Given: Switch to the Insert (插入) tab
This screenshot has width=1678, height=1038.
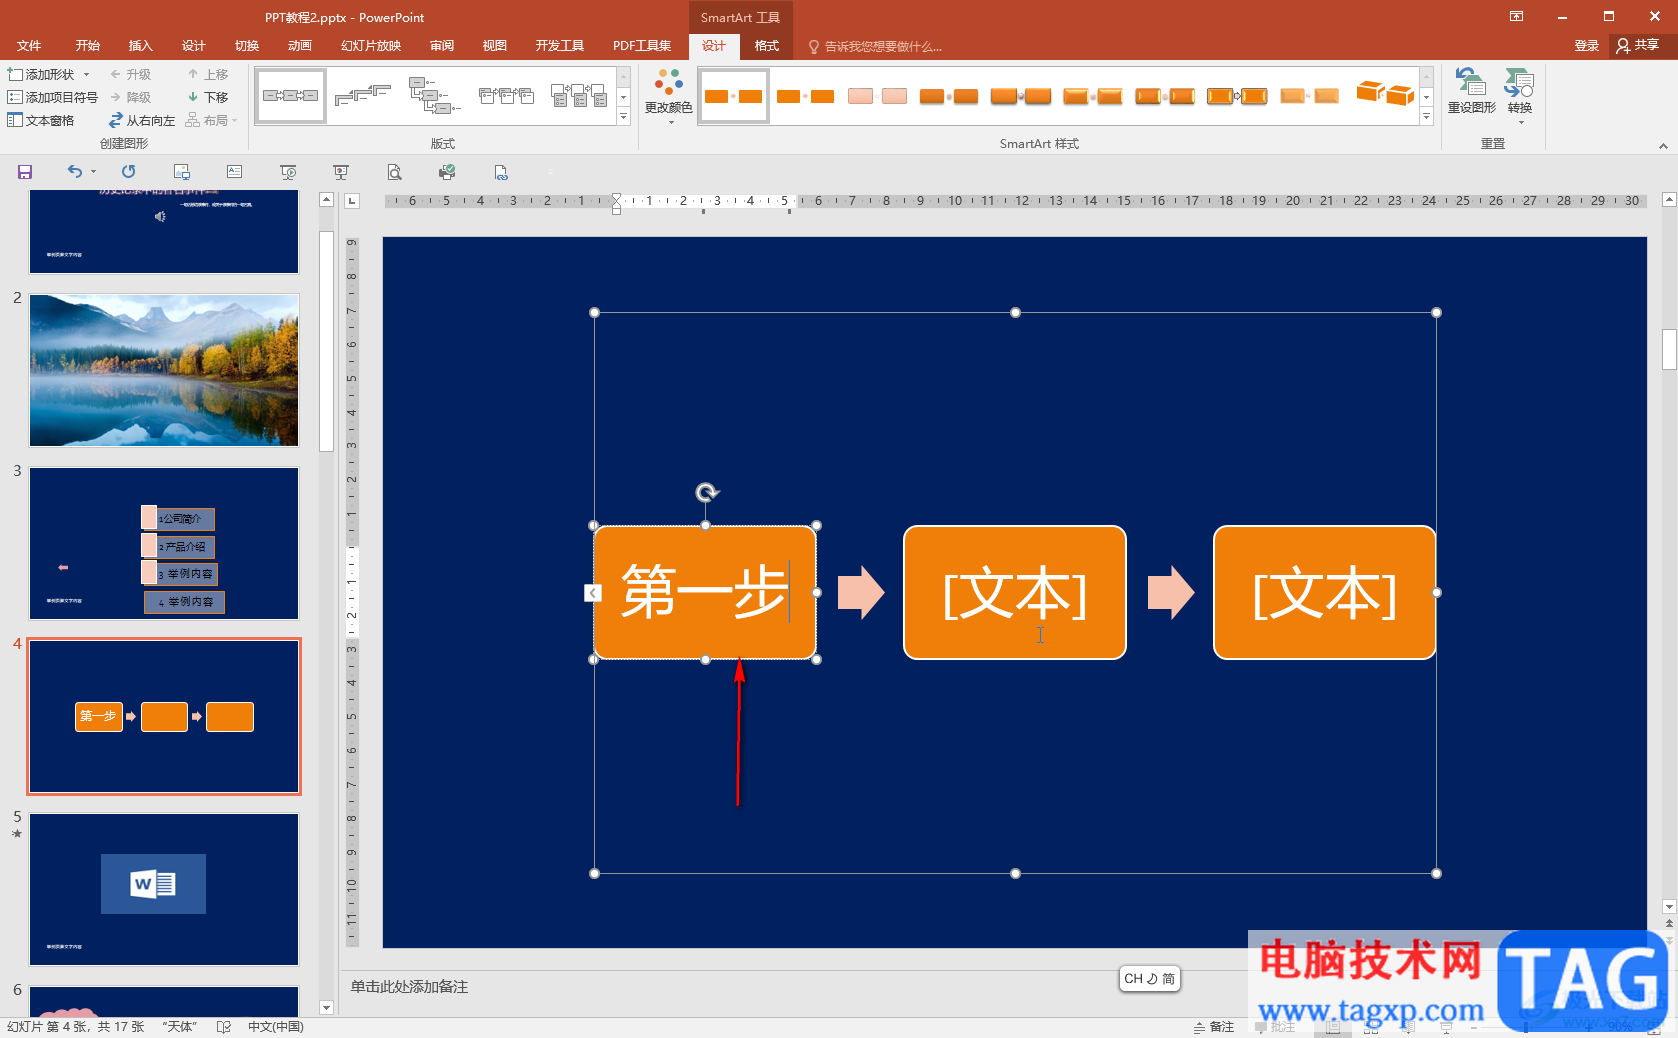Looking at the screenshot, I should pyautogui.click(x=140, y=46).
